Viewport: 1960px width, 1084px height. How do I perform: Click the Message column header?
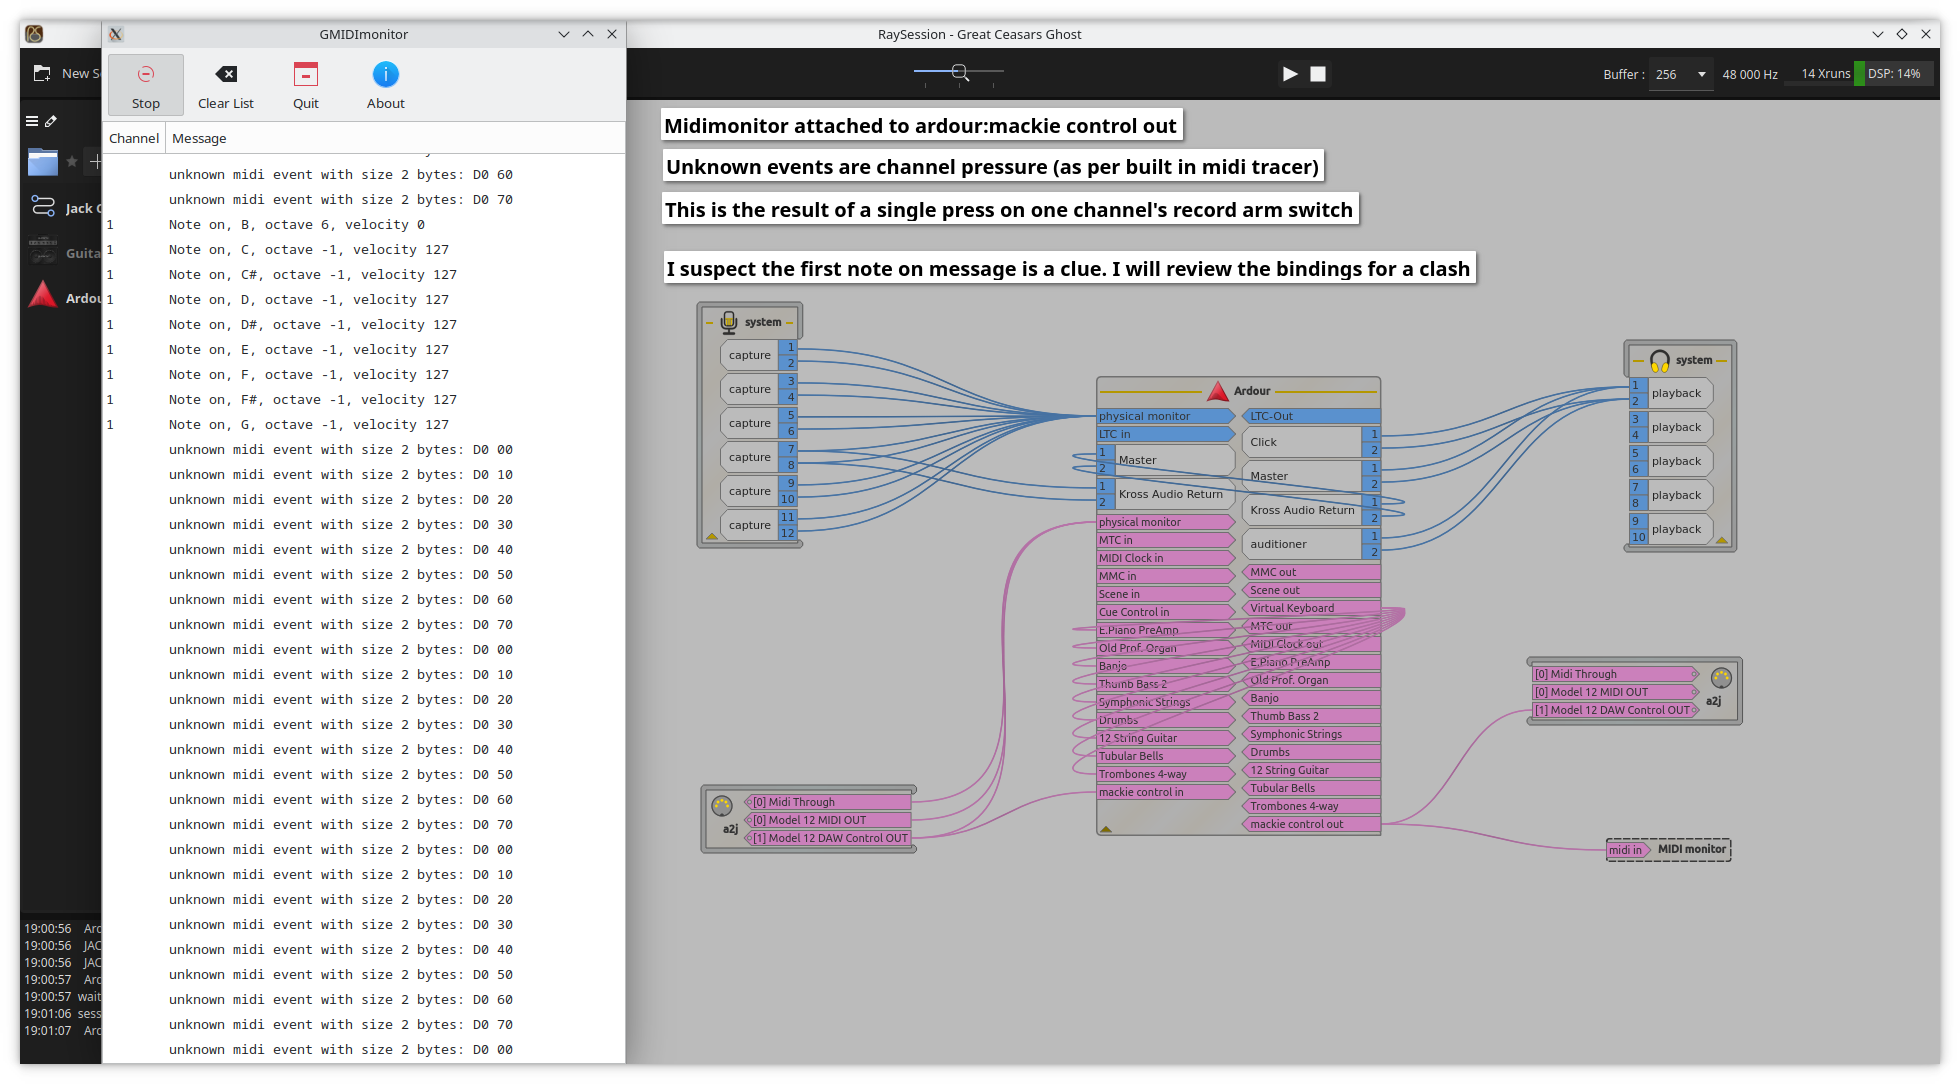199,138
